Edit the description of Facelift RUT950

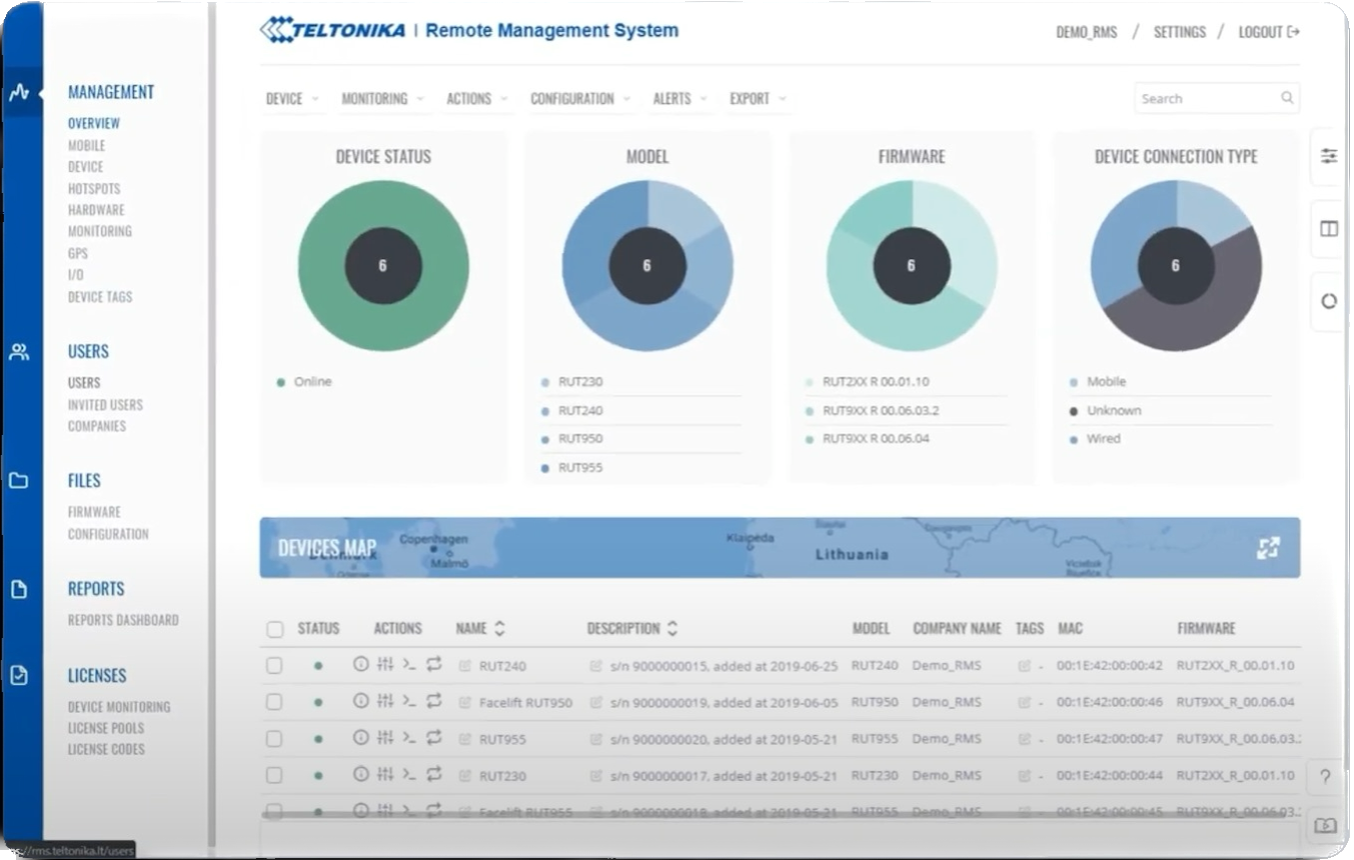click(x=596, y=703)
